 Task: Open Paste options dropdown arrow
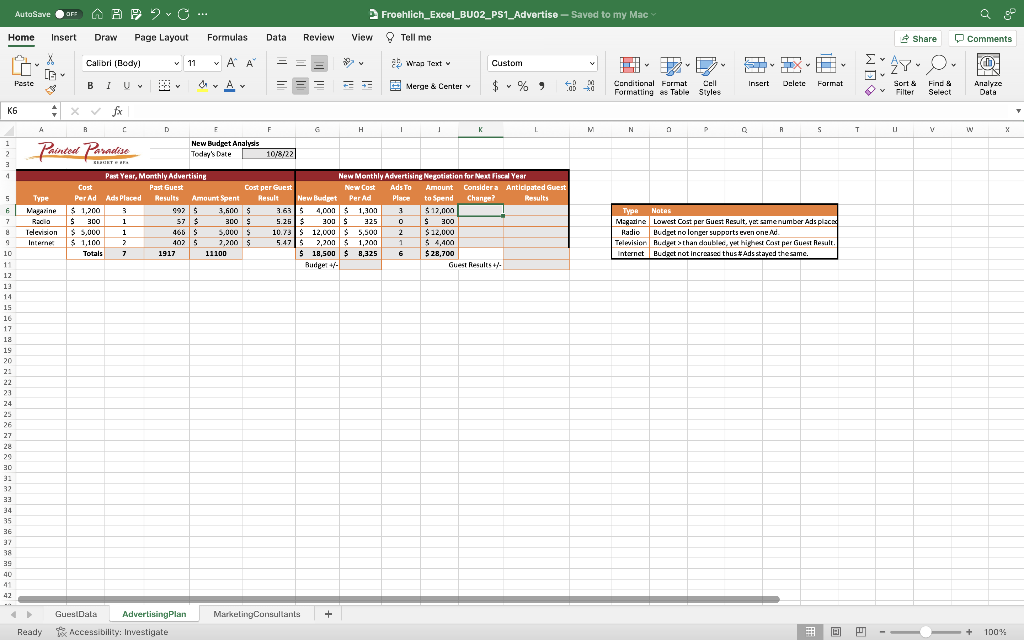tap(37, 65)
